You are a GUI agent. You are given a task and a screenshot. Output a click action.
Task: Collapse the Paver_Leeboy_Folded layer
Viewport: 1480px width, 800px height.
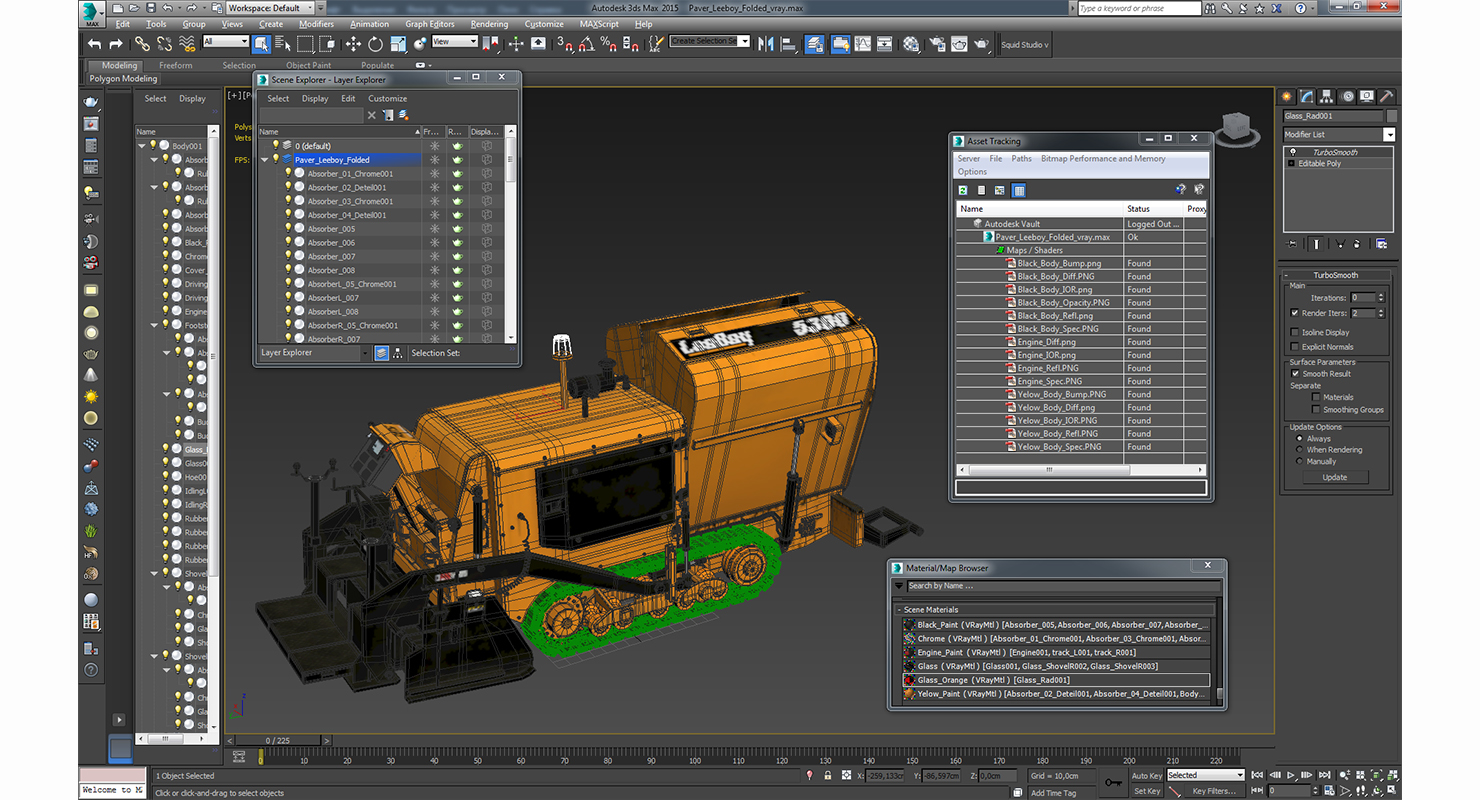coord(265,159)
